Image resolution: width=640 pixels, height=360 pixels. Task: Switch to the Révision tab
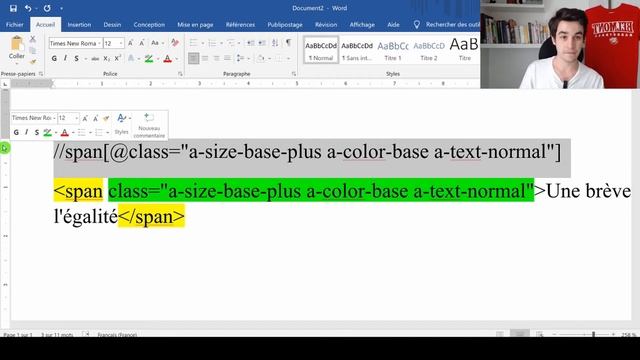click(x=326, y=24)
